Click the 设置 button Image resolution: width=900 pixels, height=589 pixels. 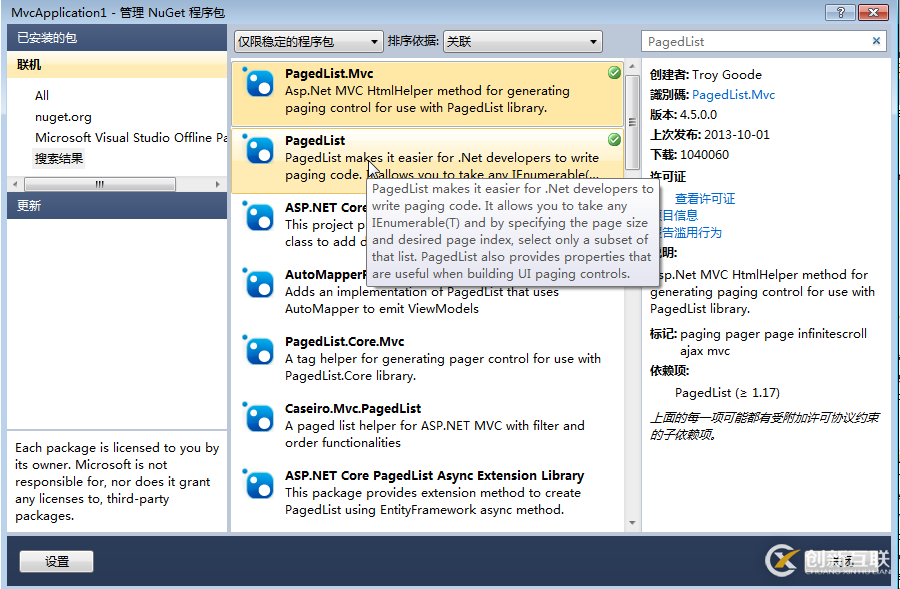(56, 561)
